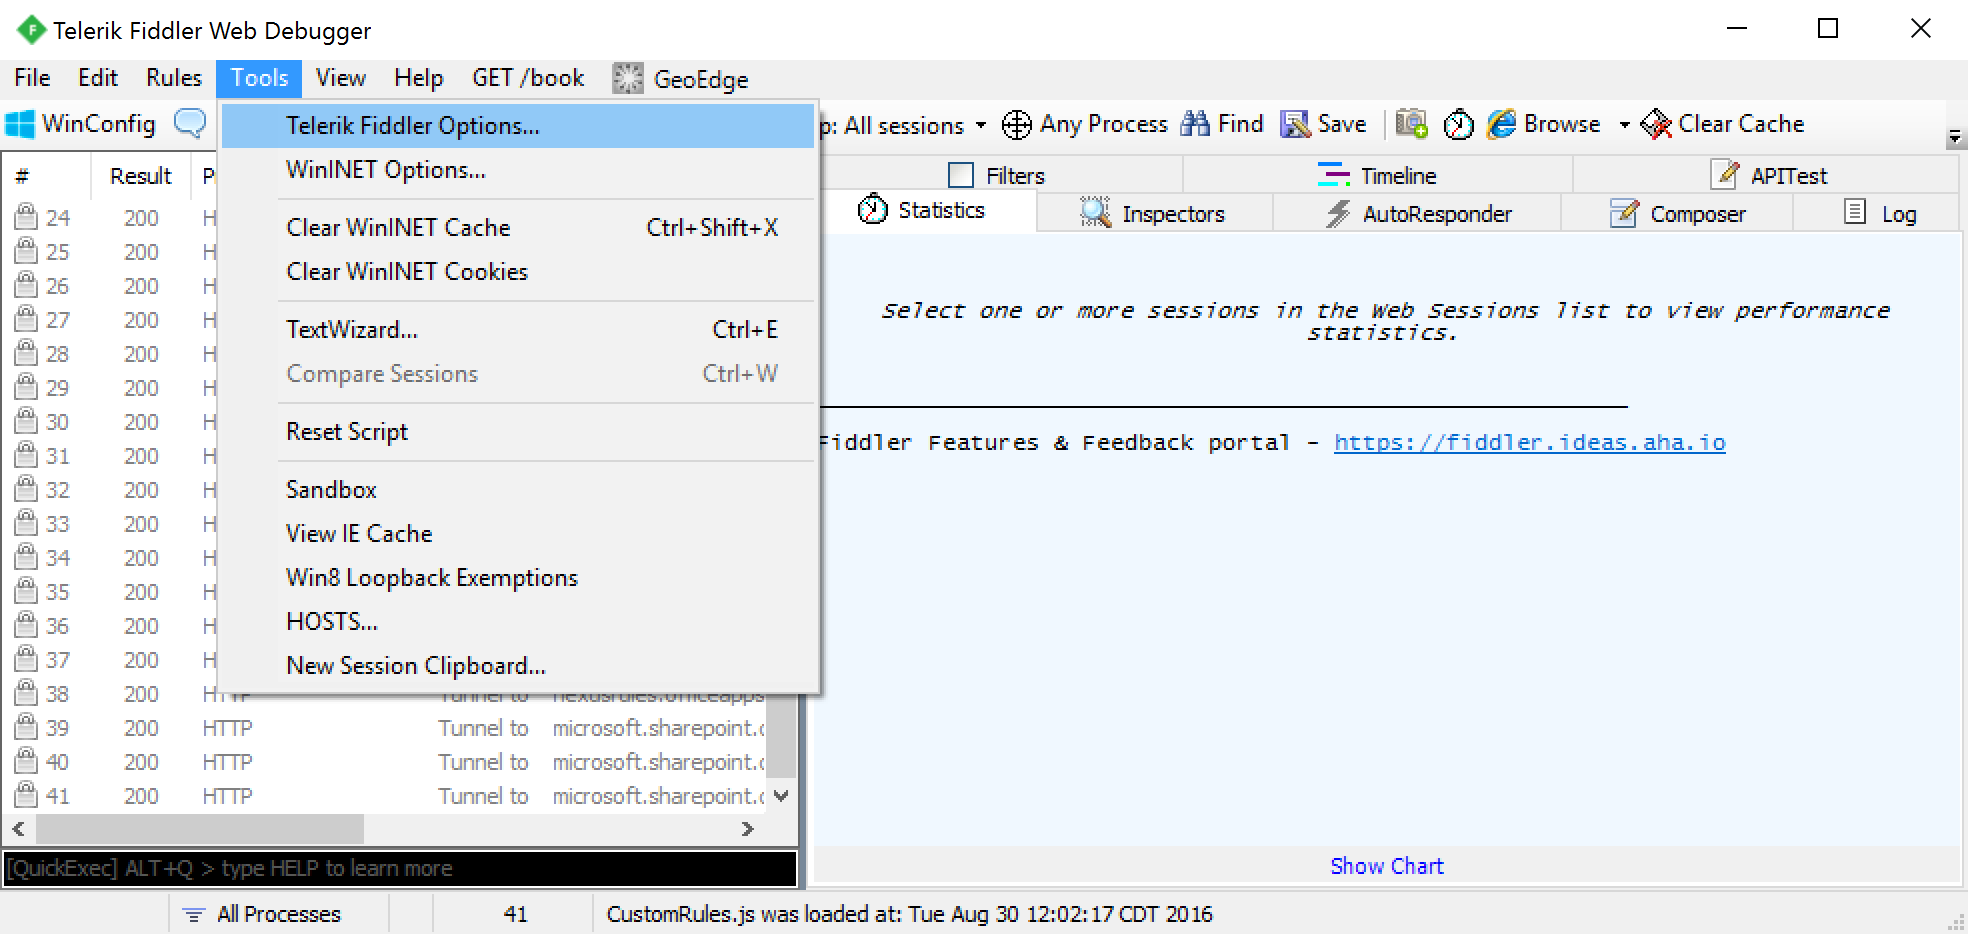Click the speech bubble comment icon
The width and height of the screenshot is (1968, 934).
pyautogui.click(x=190, y=123)
